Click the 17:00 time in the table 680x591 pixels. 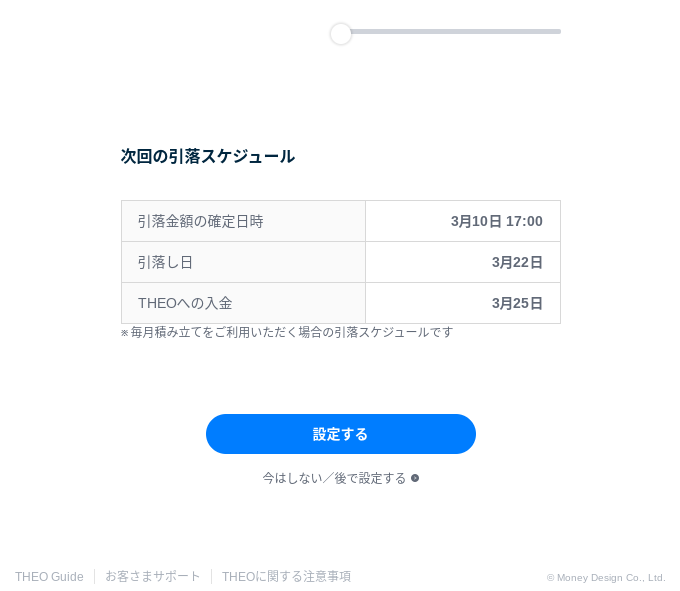pyautogui.click(x=524, y=221)
